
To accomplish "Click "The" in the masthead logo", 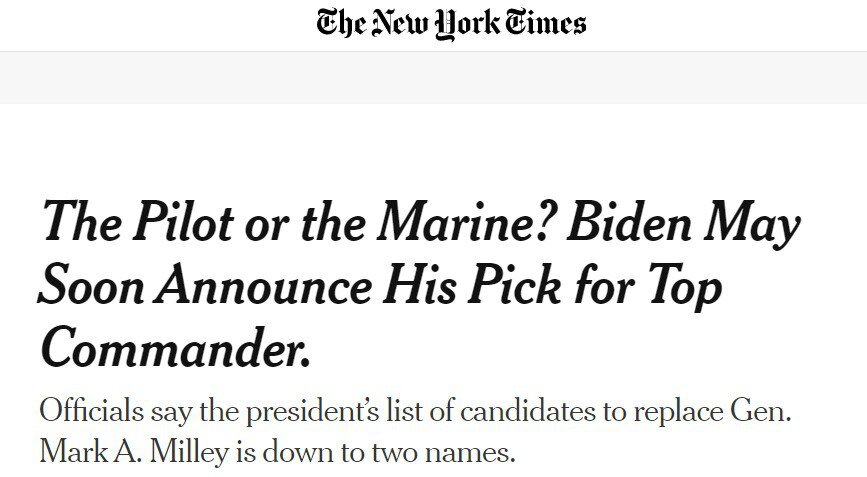I will point(341,24).
